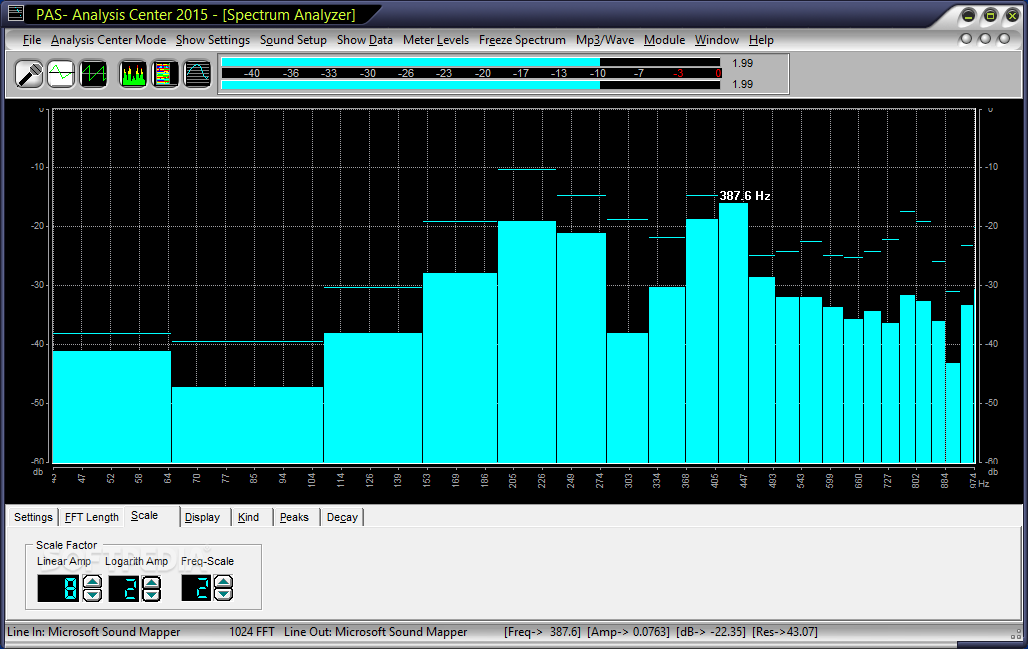Image resolution: width=1028 pixels, height=649 pixels.
Task: Click Freeze Spectrum in the menu bar
Action: tap(523, 40)
